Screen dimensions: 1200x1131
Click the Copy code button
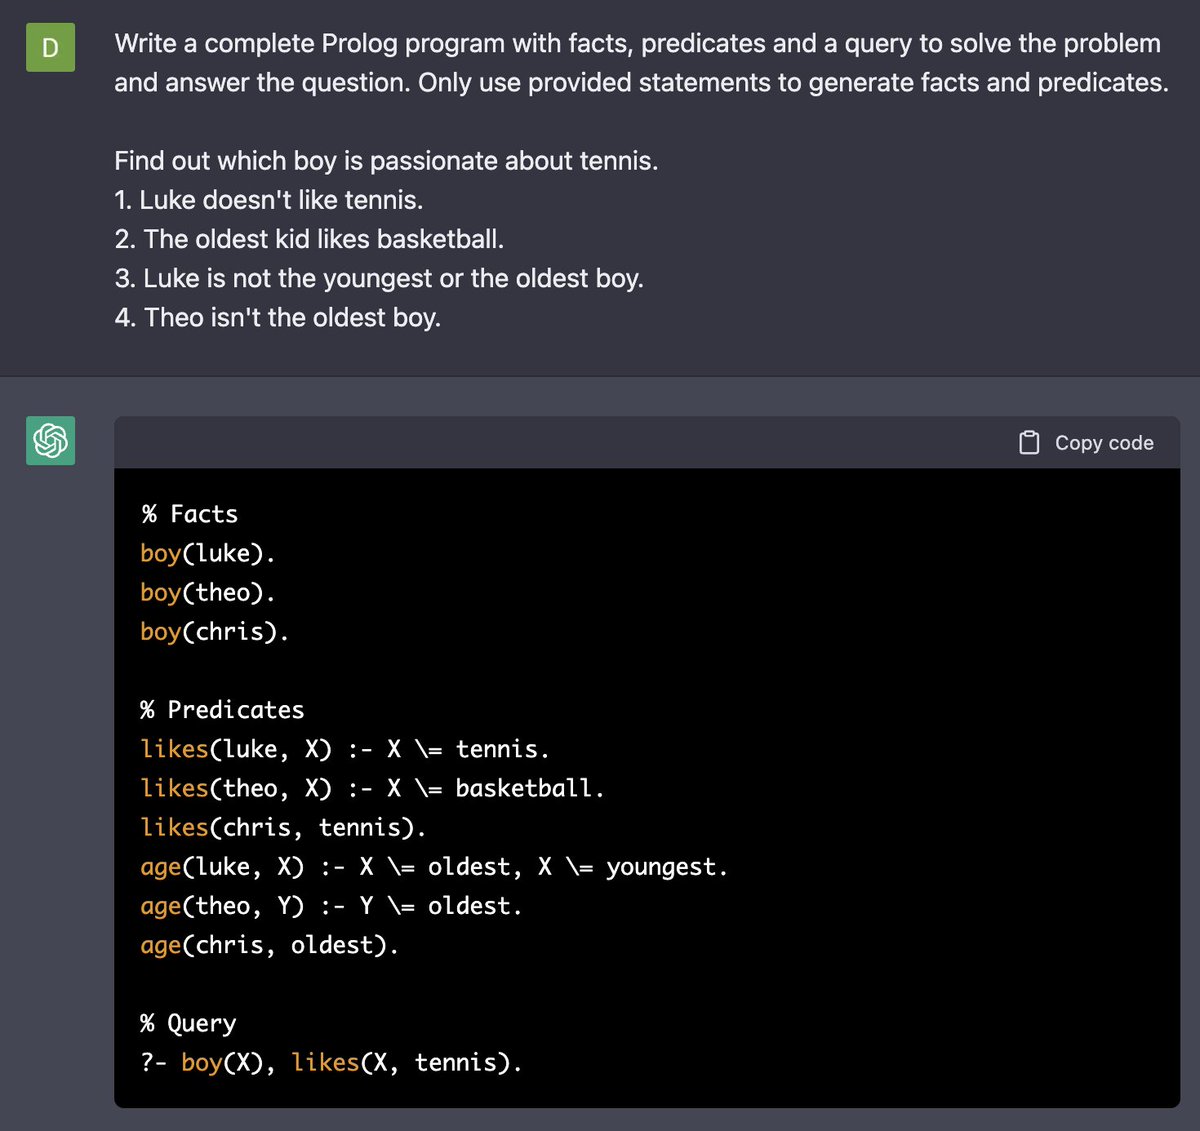click(1086, 443)
